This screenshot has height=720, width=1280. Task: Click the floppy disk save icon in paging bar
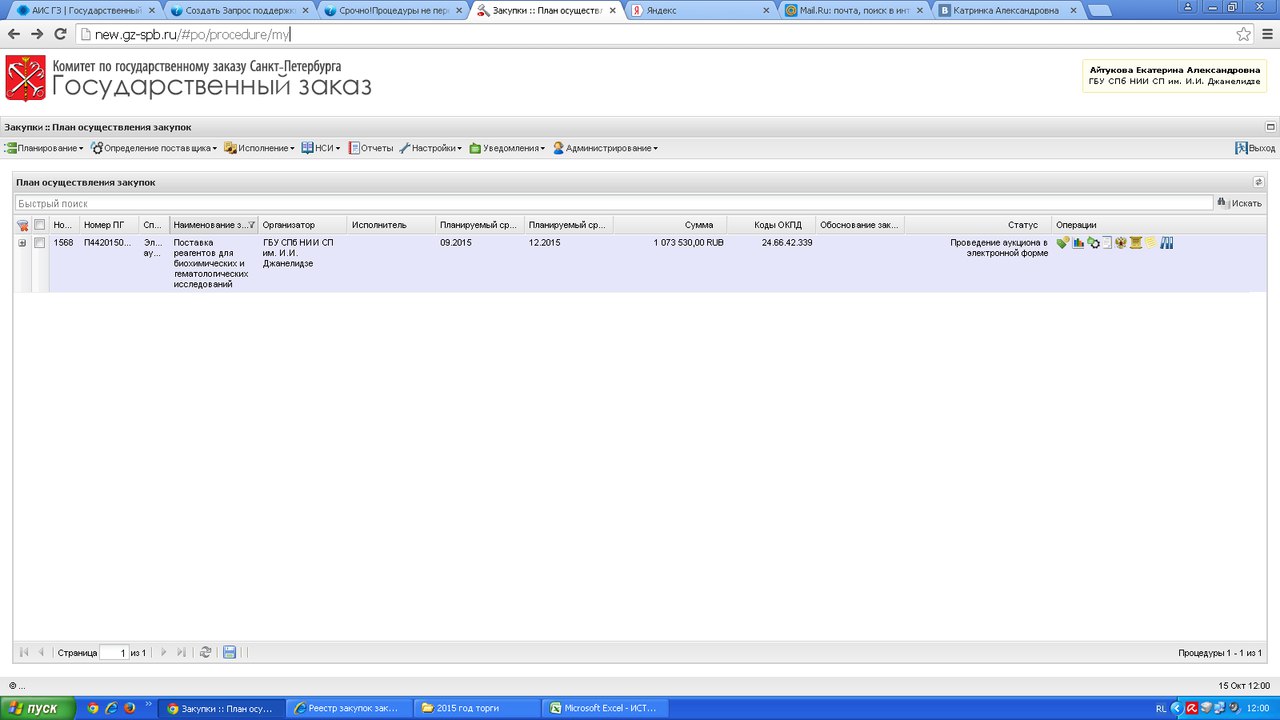point(229,652)
